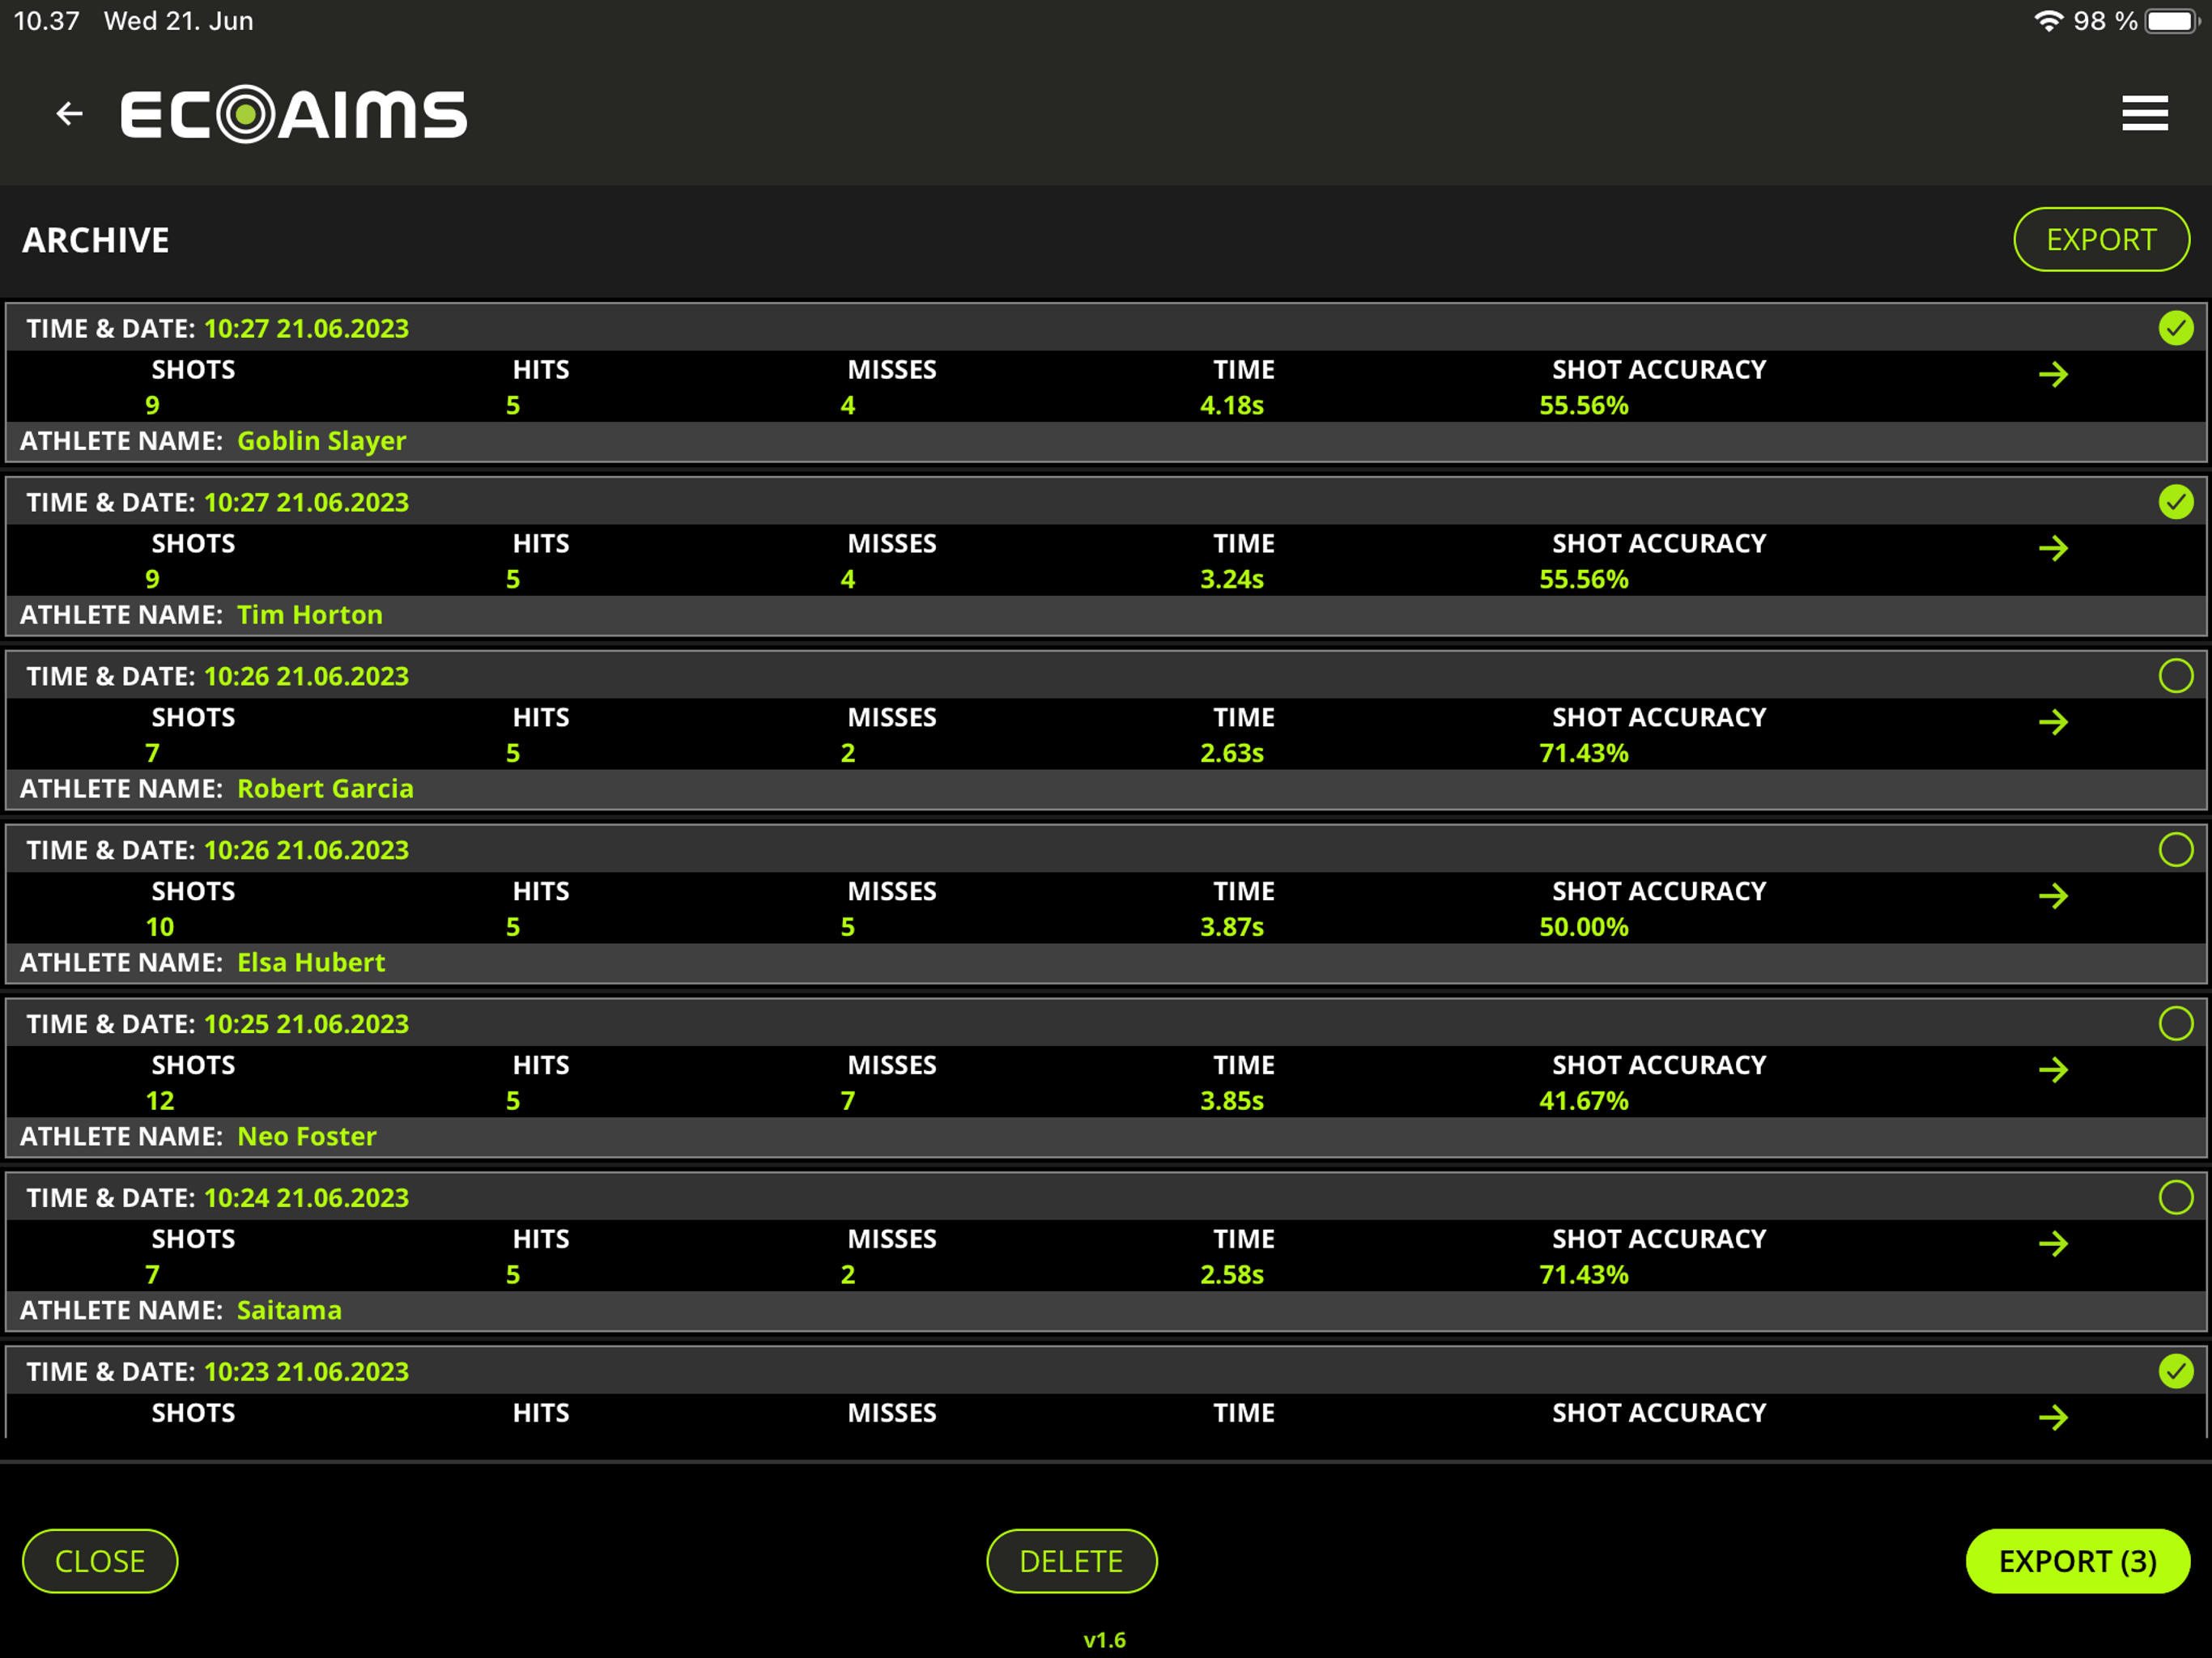The image size is (2212, 1658).
Task: Click Neo Foster's shots value 12
Action: pyautogui.click(x=160, y=1102)
